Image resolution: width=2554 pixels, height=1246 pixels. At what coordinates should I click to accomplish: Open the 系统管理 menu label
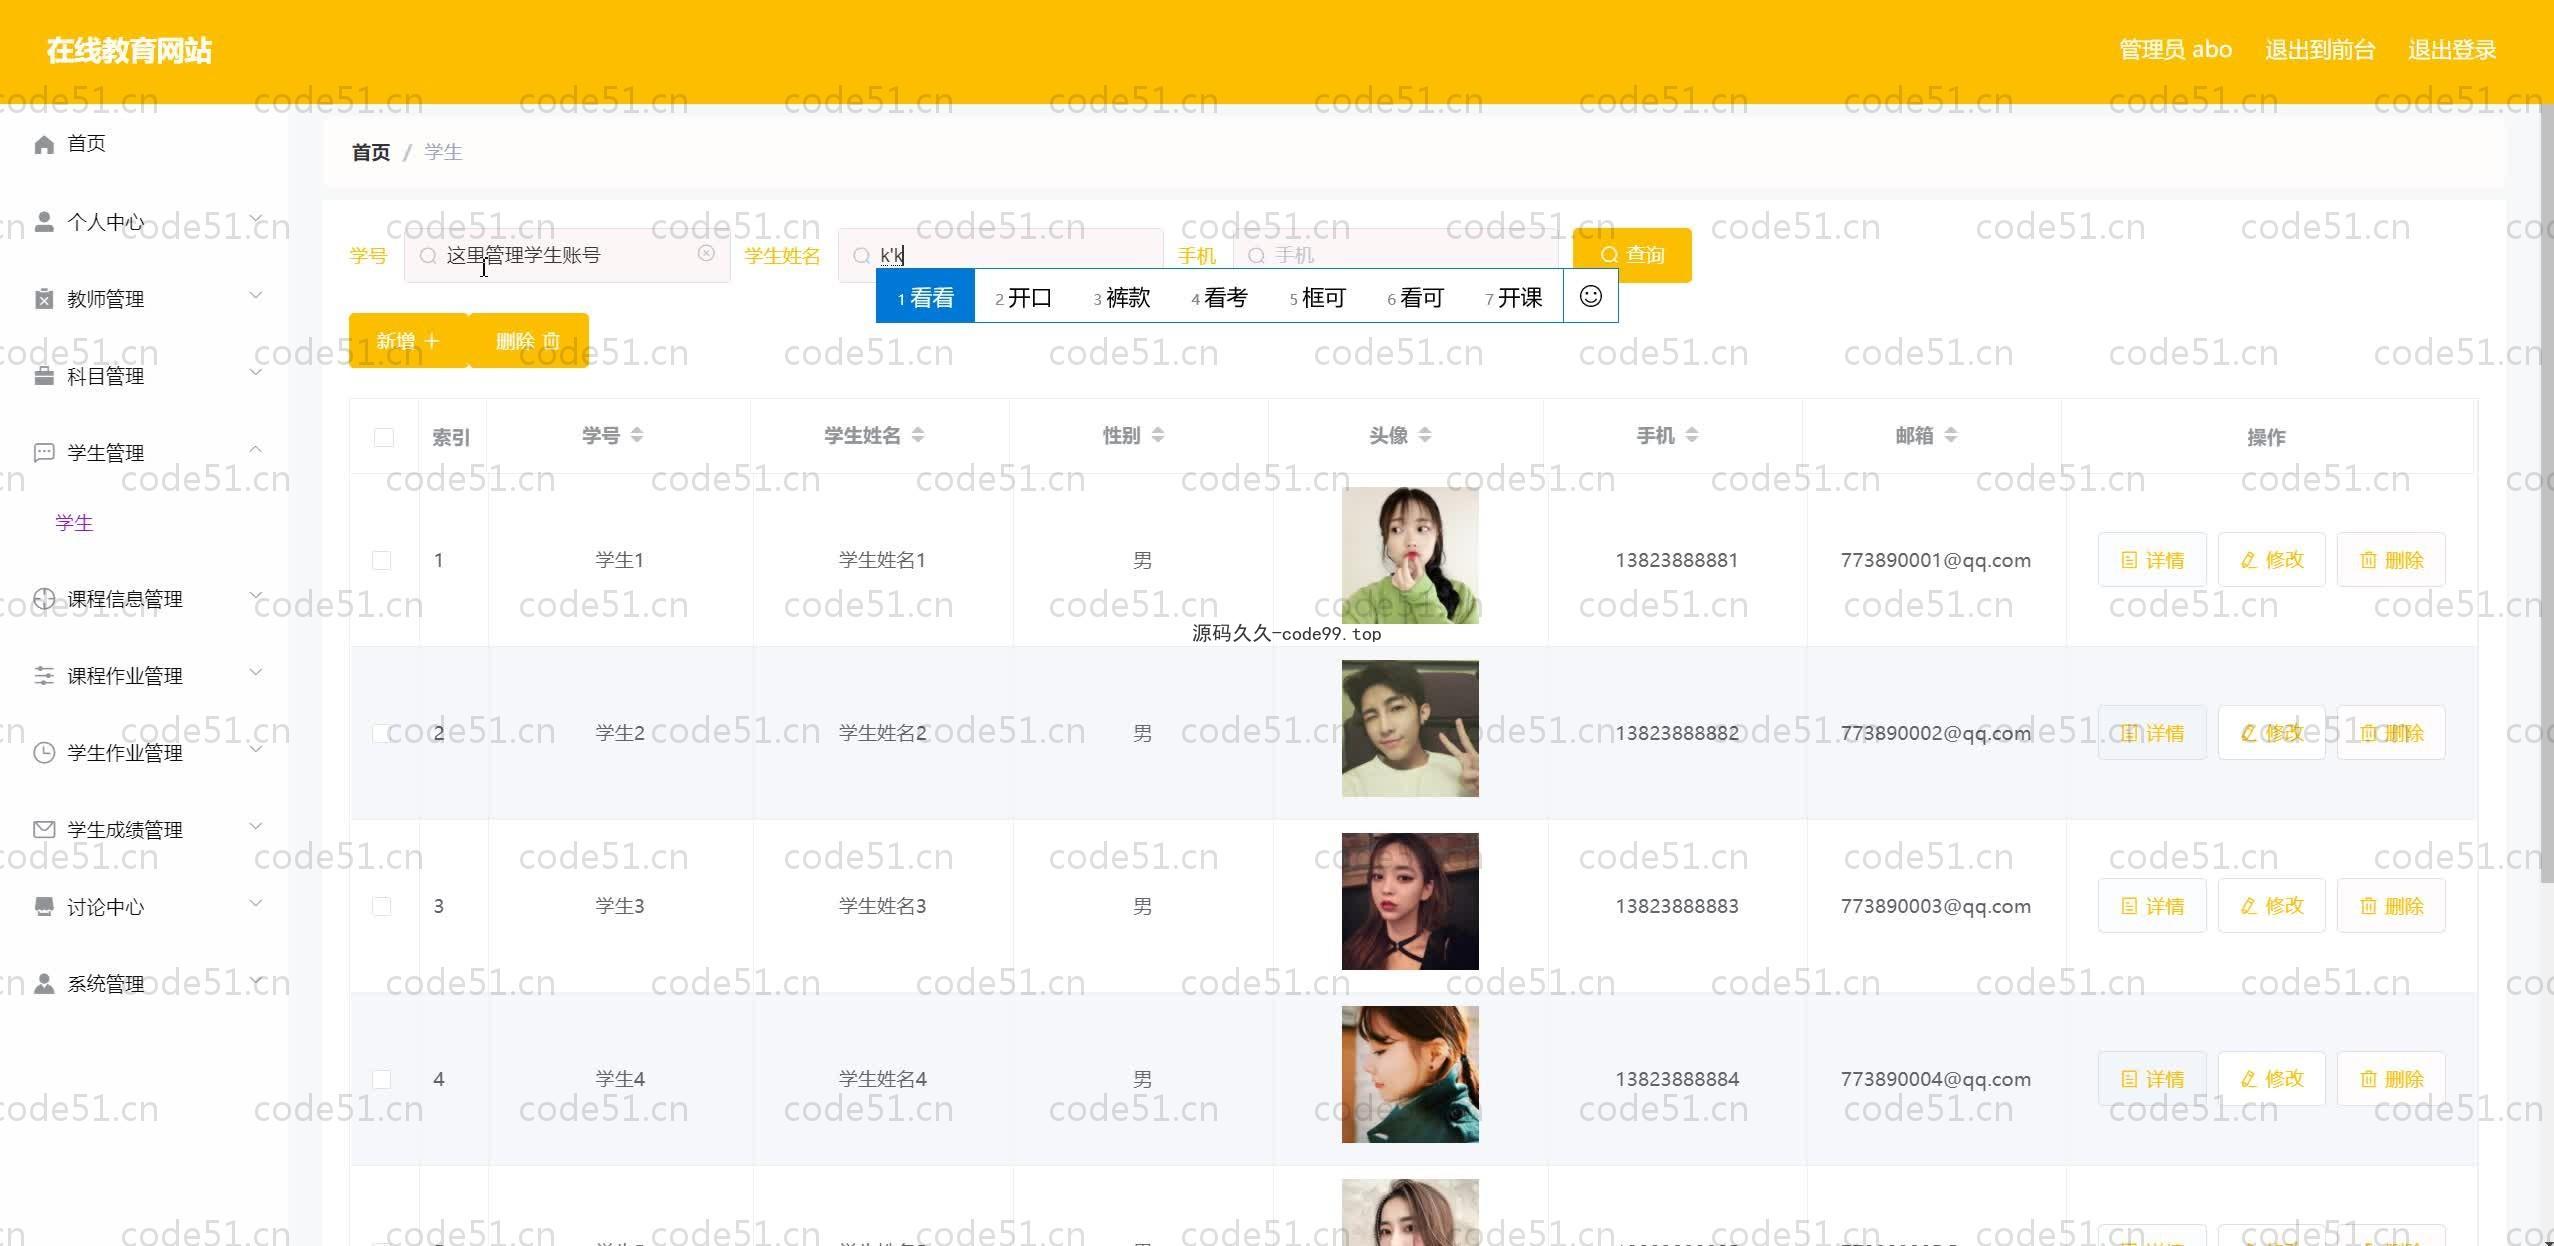click(106, 984)
